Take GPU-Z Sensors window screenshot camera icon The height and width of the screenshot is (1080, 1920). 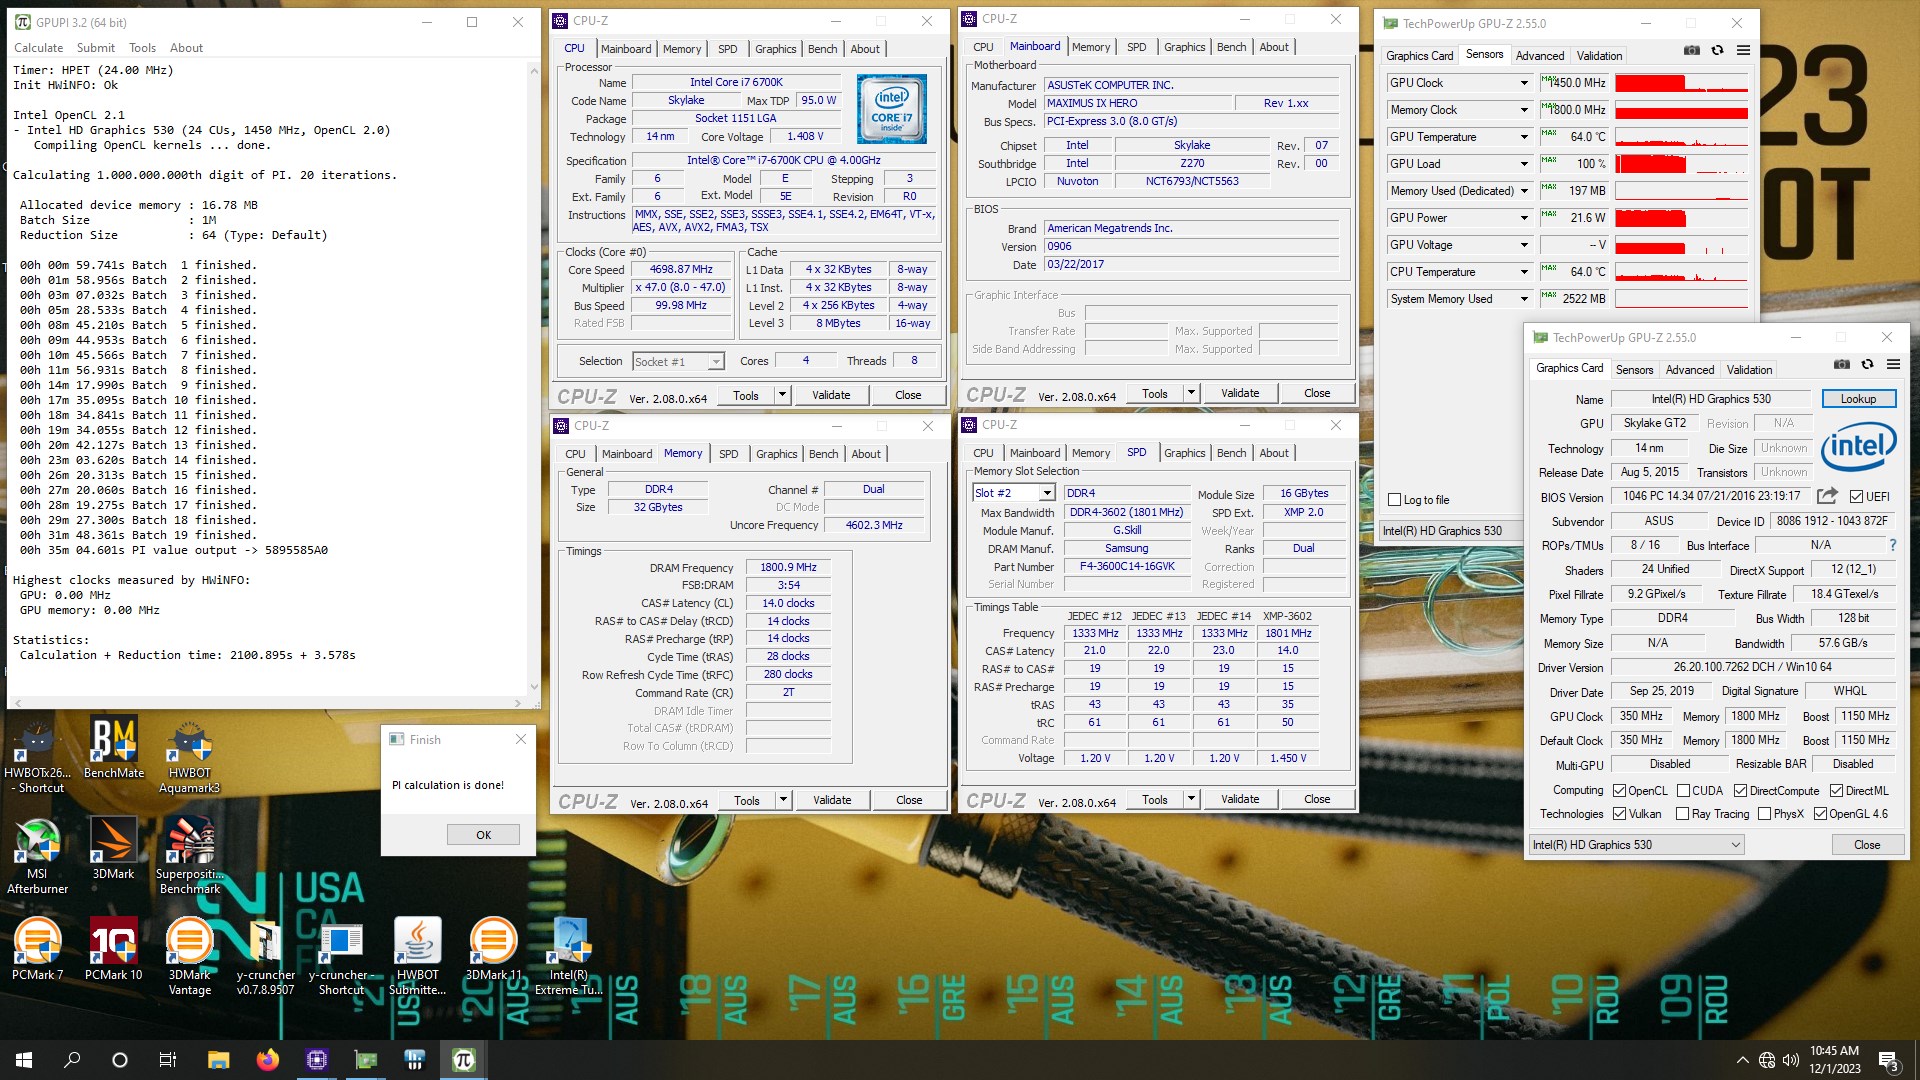pyautogui.click(x=1692, y=50)
